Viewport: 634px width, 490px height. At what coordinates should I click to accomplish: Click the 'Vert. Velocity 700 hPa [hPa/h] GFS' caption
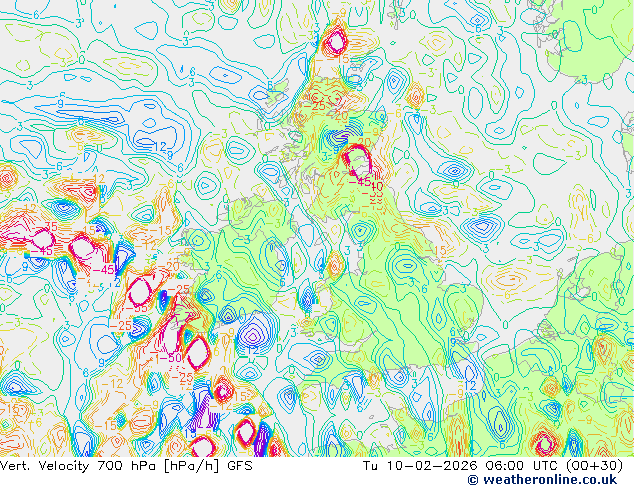coord(126,466)
